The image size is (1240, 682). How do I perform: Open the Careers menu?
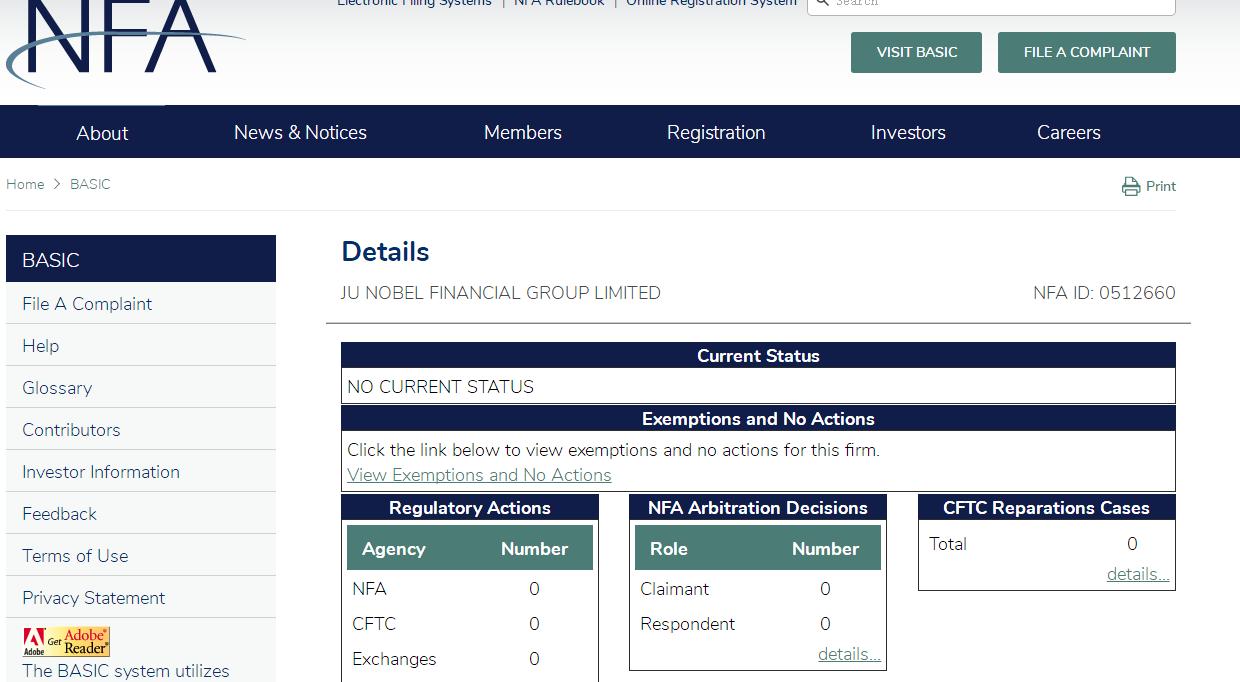(x=1069, y=132)
